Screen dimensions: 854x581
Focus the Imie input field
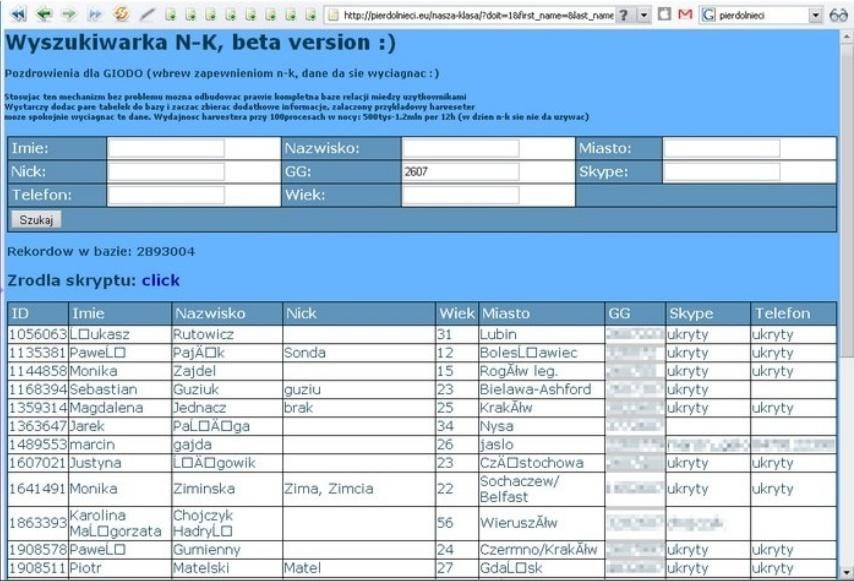click(166, 149)
